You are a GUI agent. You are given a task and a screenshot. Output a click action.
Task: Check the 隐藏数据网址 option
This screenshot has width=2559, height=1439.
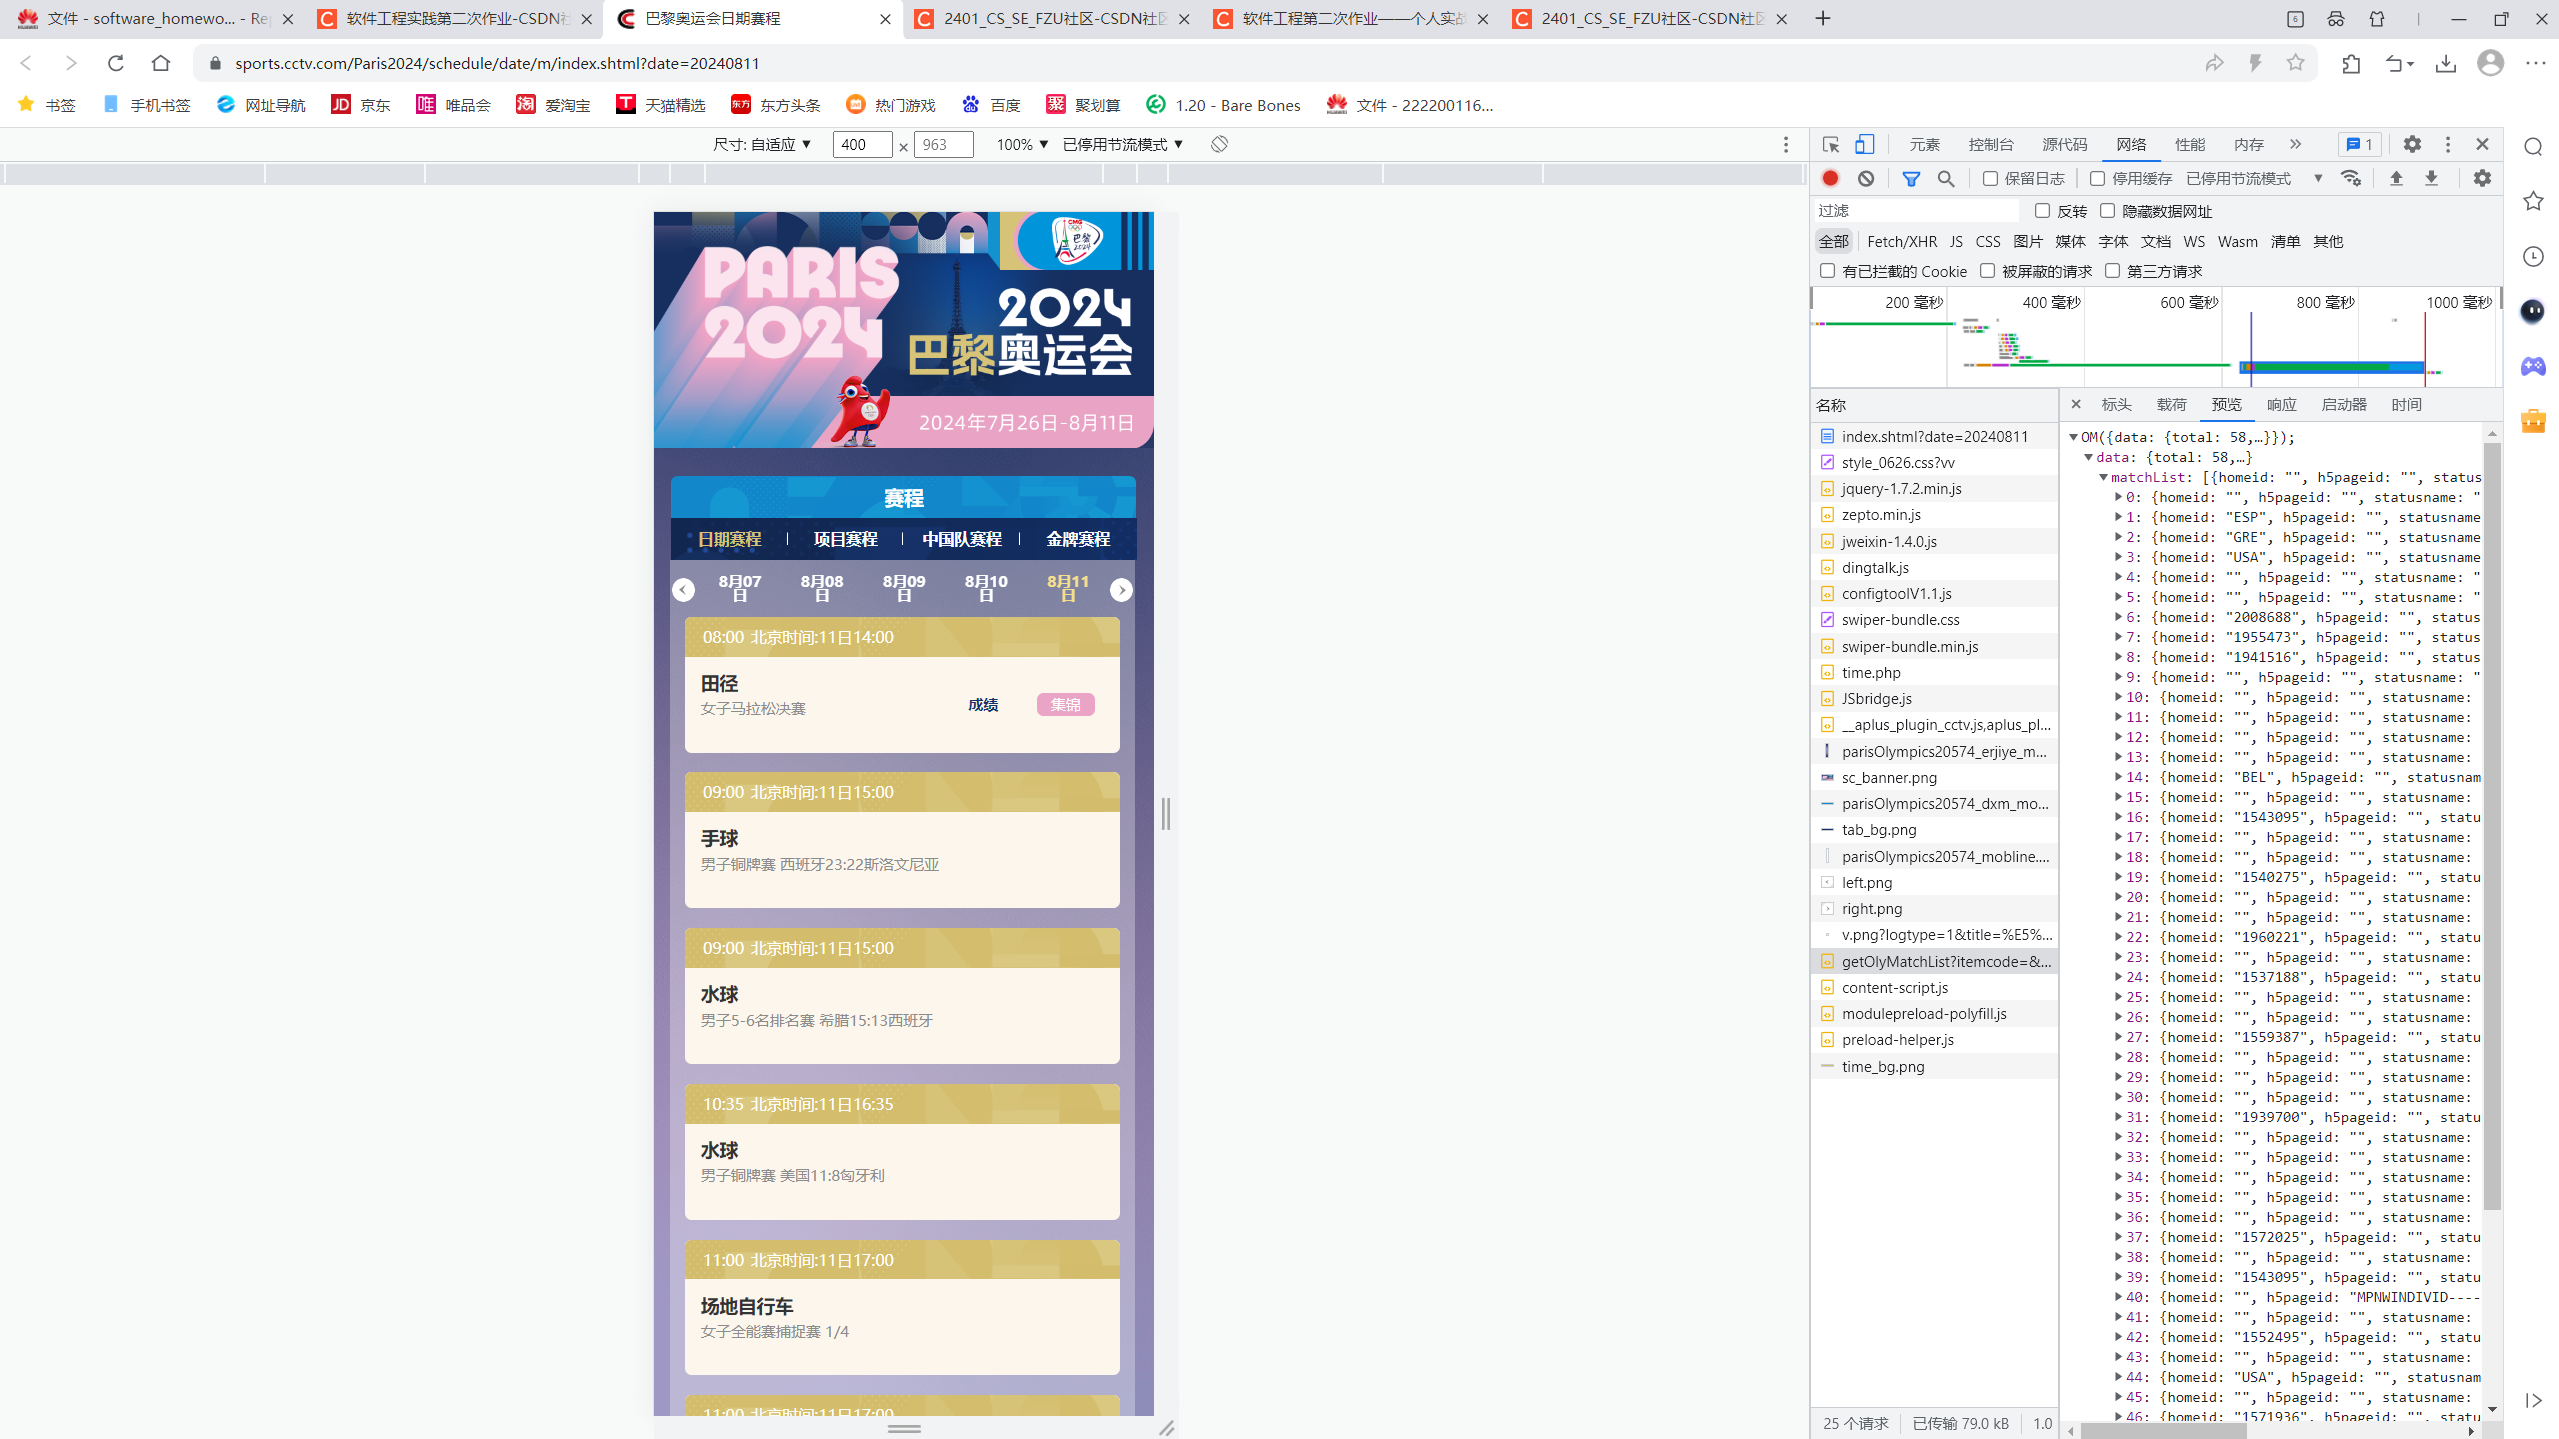[2108, 211]
